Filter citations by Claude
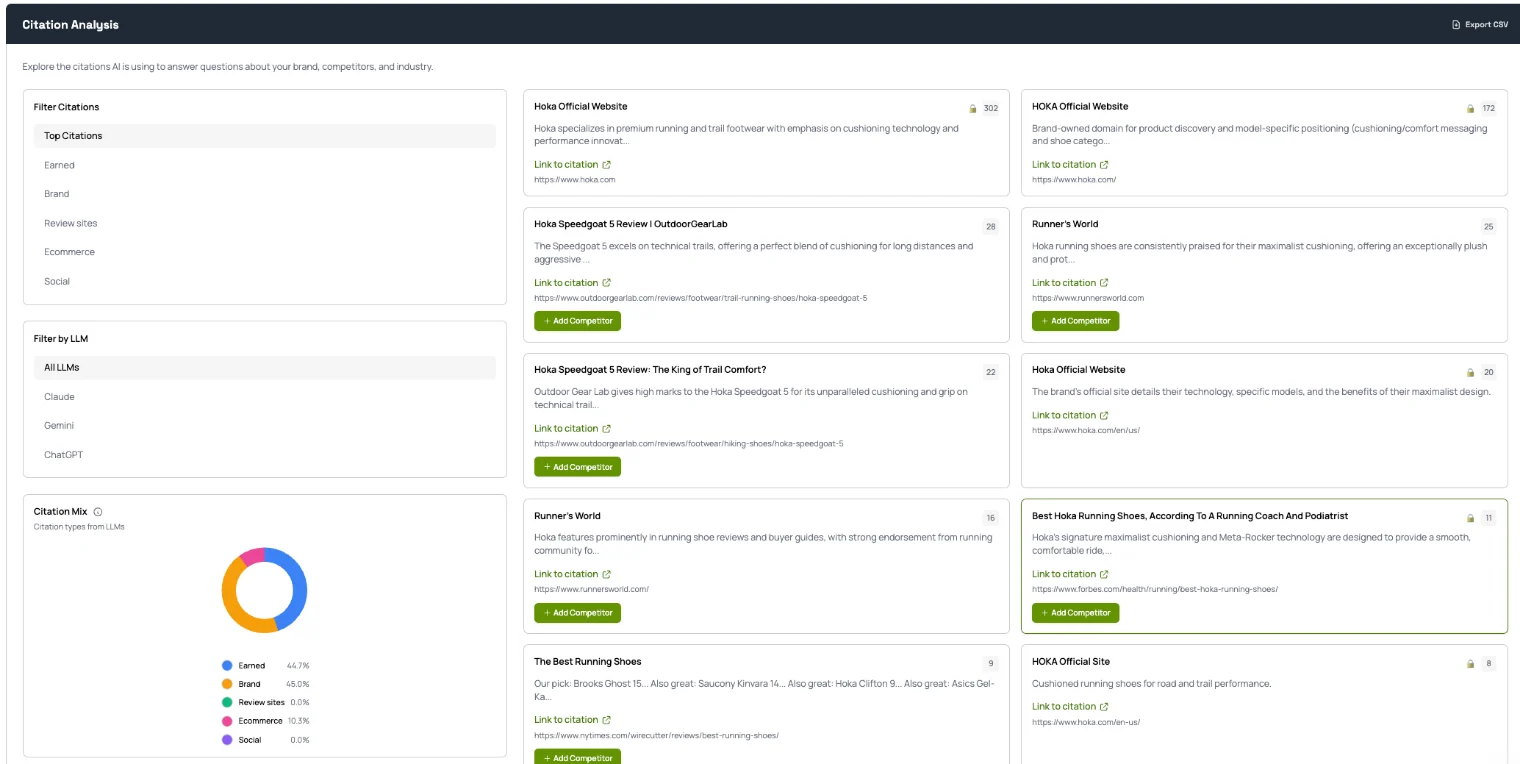This screenshot has height=764, width=1520. (x=264, y=397)
